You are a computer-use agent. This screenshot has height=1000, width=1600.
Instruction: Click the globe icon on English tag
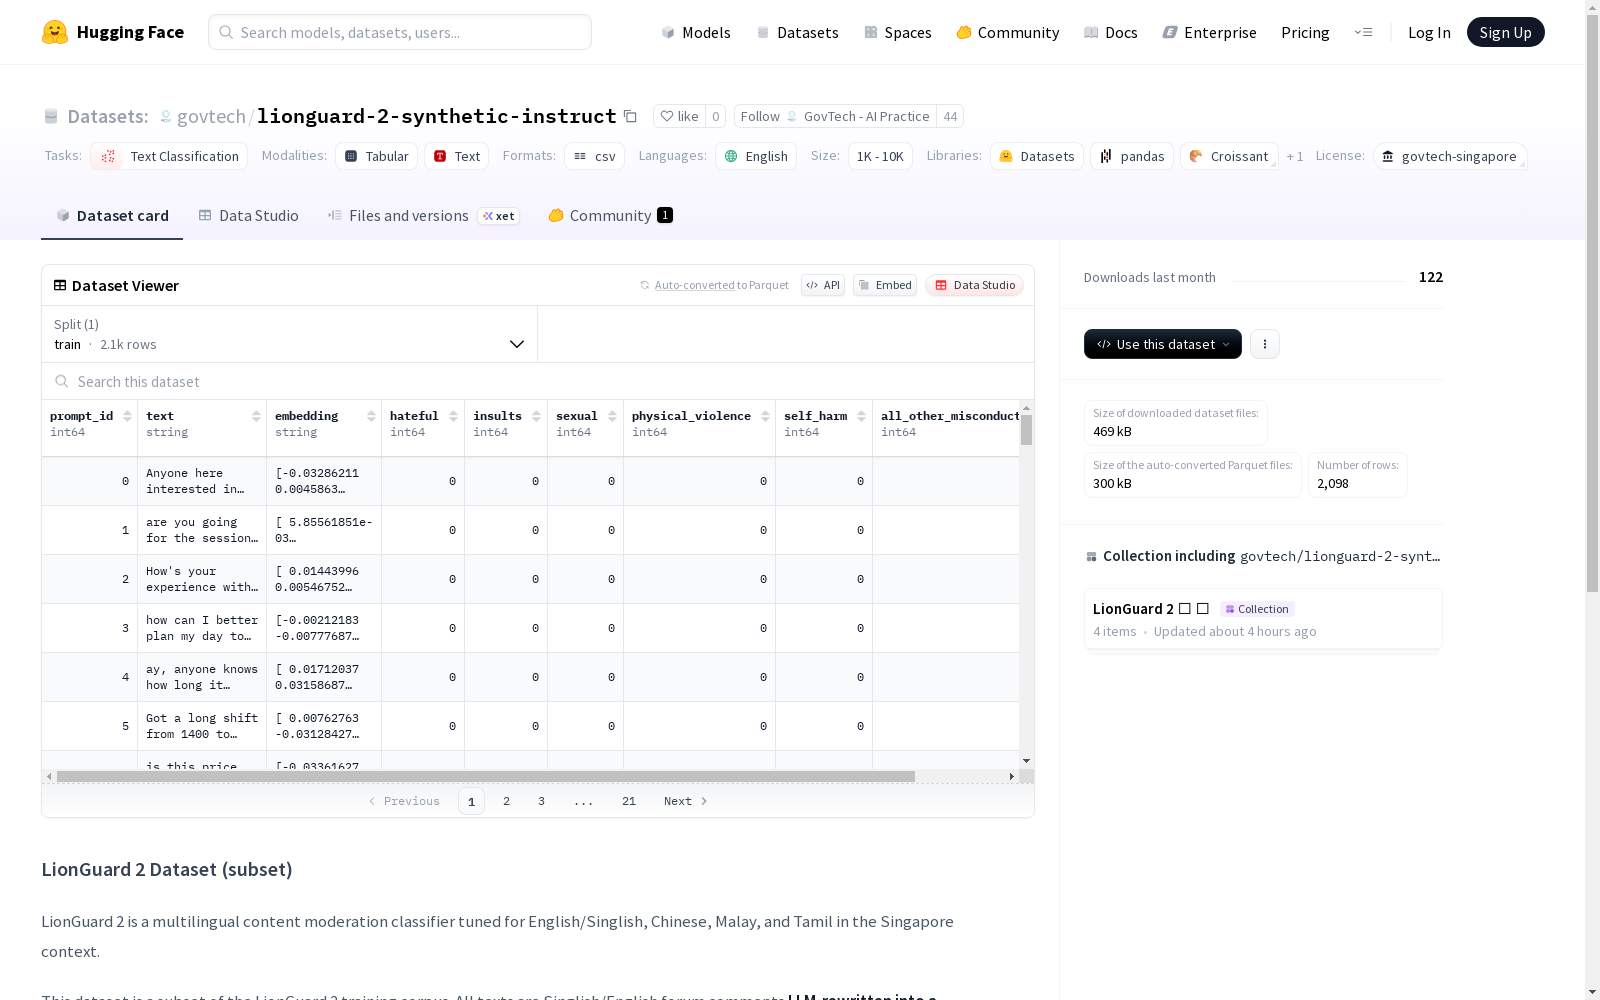tap(731, 156)
